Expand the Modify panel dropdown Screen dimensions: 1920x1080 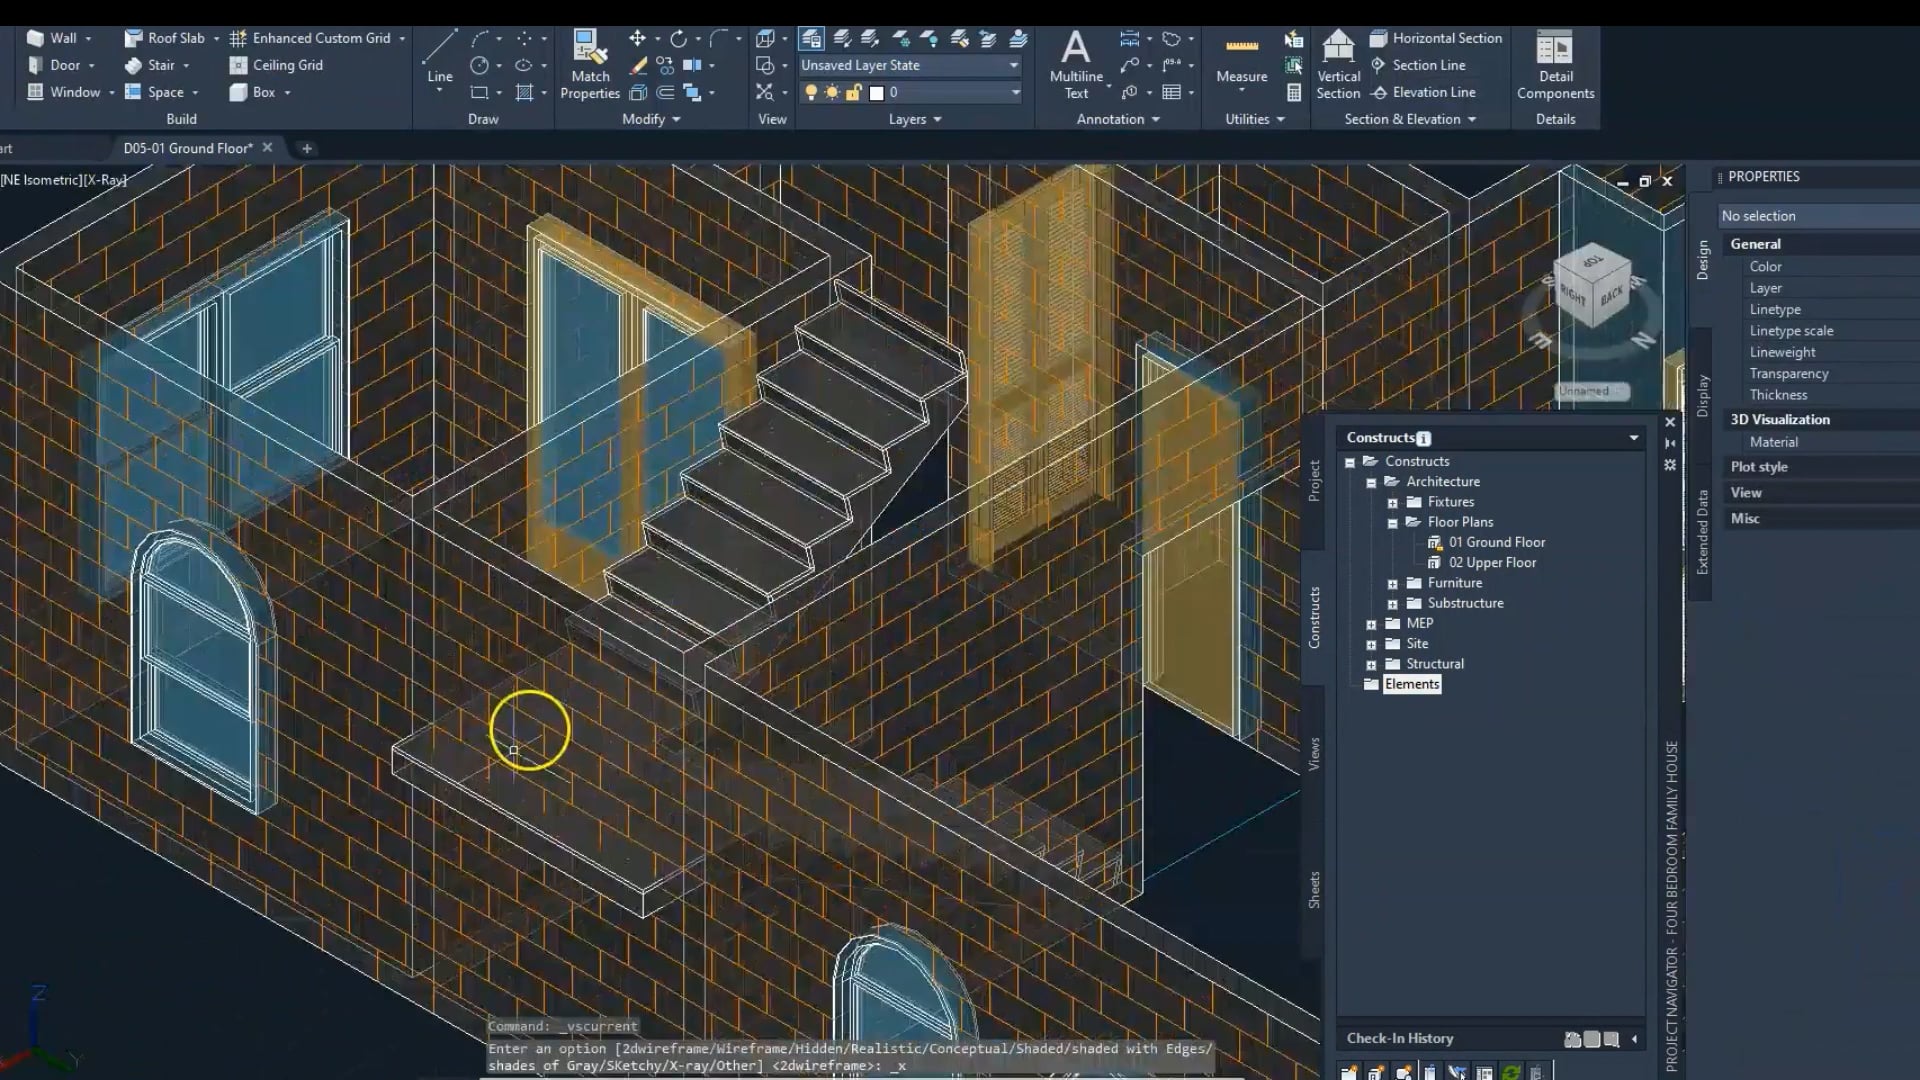(x=651, y=119)
